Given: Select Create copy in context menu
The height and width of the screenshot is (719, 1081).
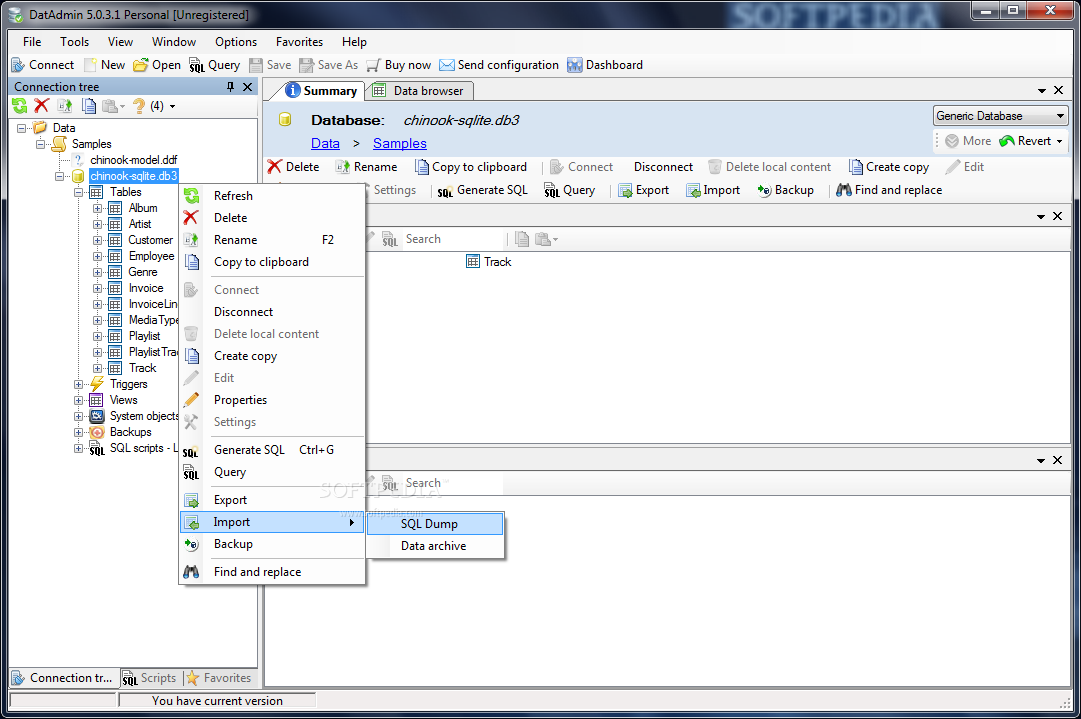Looking at the screenshot, I should tap(272, 356).
